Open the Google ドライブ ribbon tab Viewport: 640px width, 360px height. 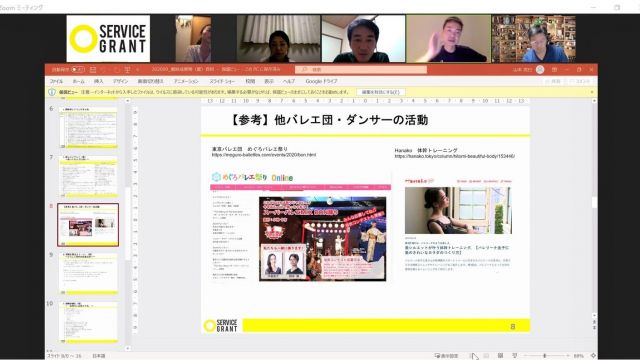(x=321, y=81)
